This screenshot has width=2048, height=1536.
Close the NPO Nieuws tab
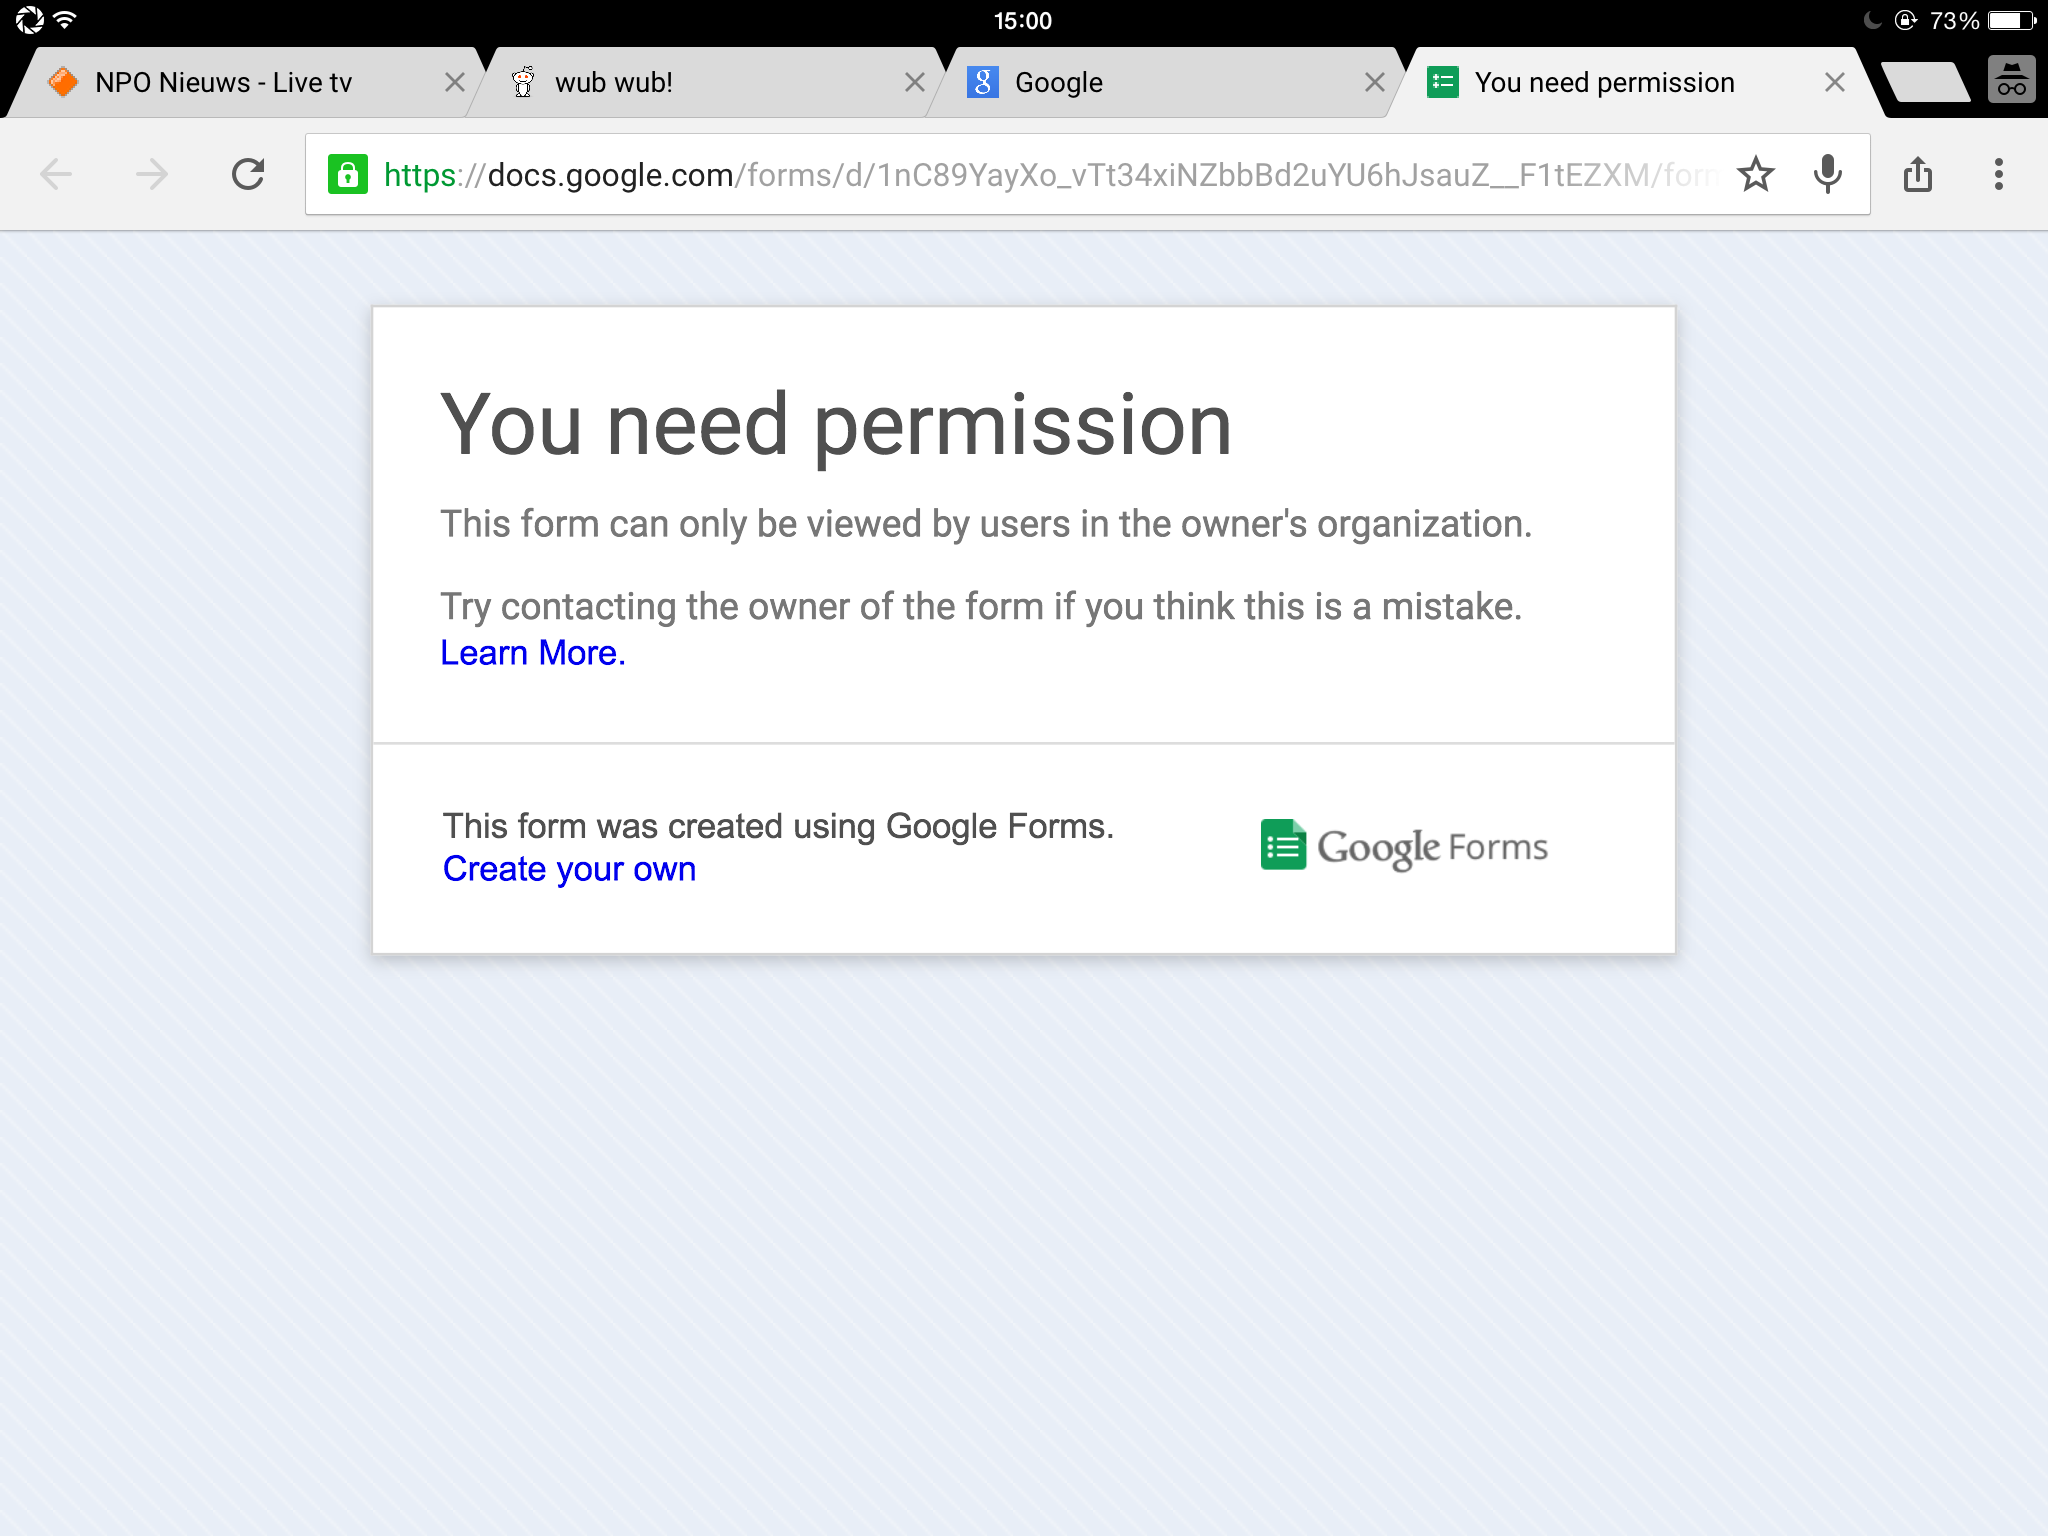point(454,83)
